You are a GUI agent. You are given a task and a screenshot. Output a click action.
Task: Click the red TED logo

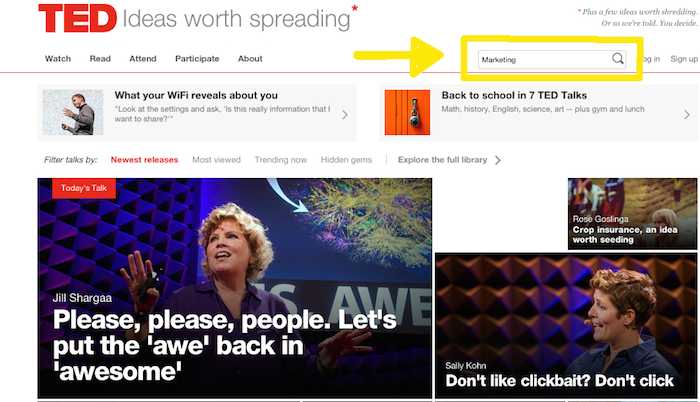pyautogui.click(x=78, y=18)
